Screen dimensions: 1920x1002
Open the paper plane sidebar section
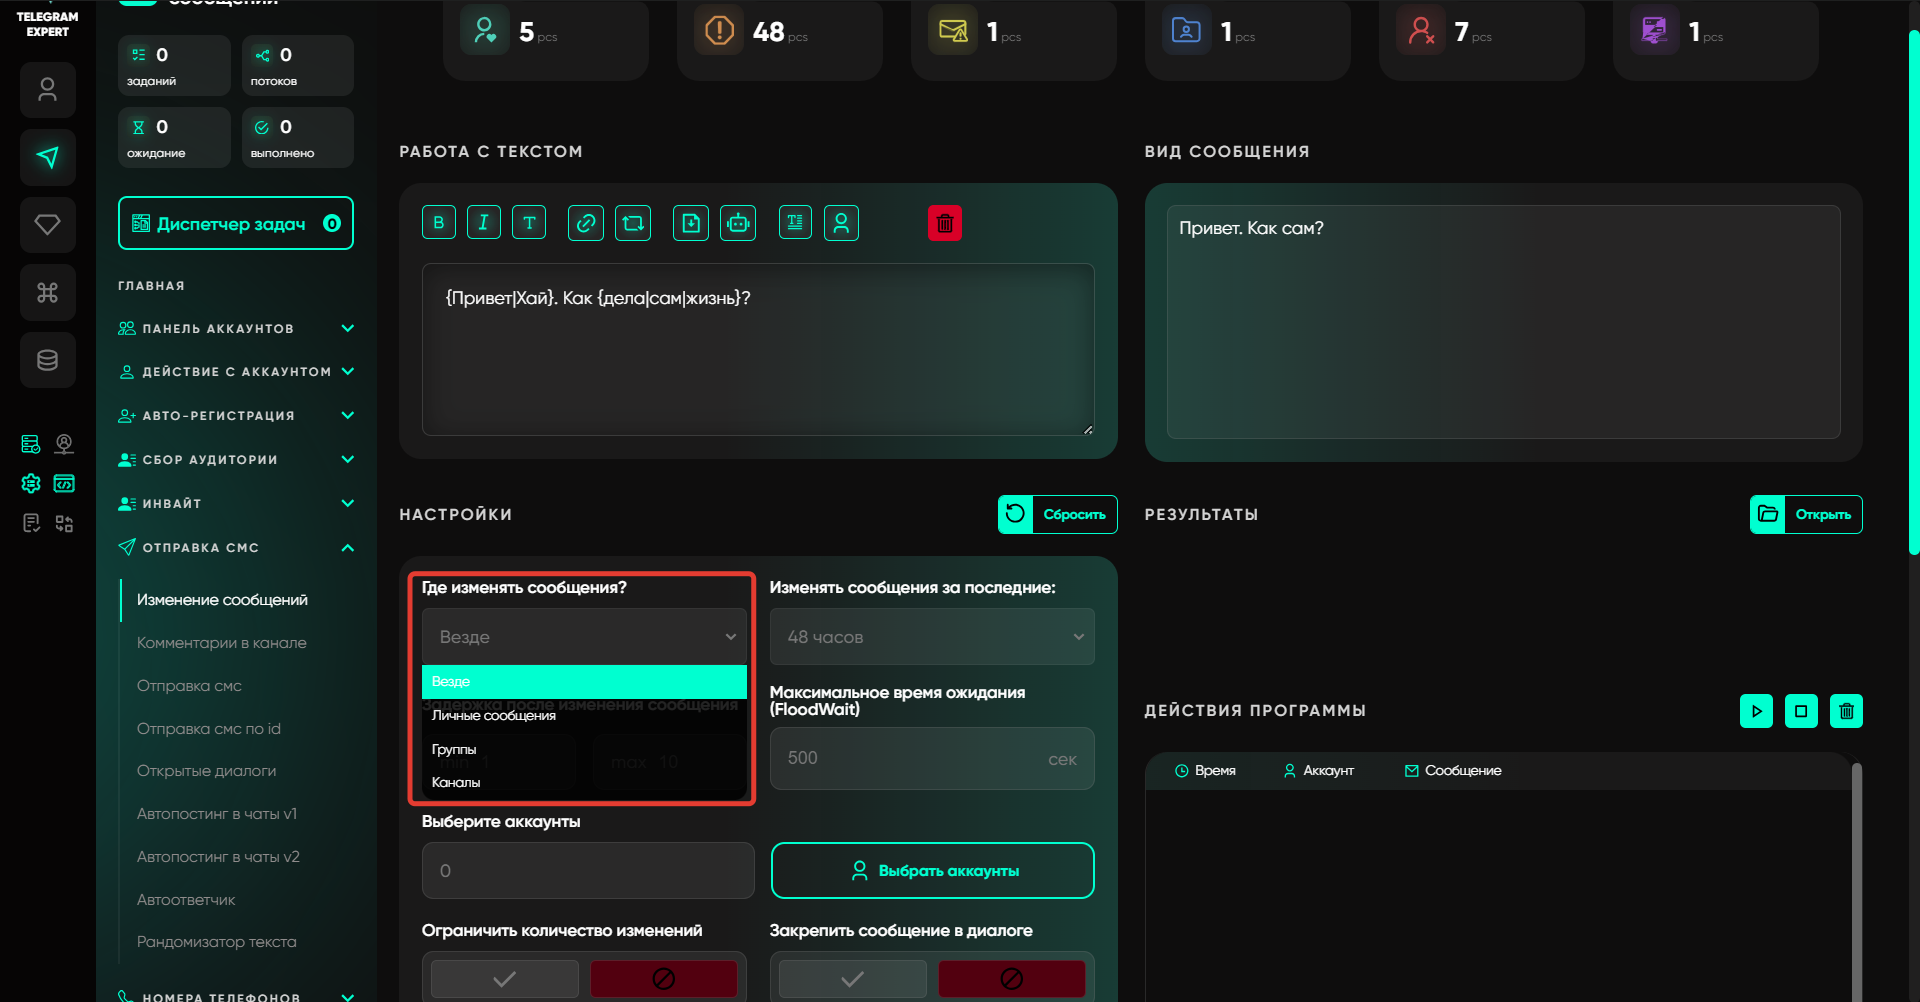coord(47,157)
